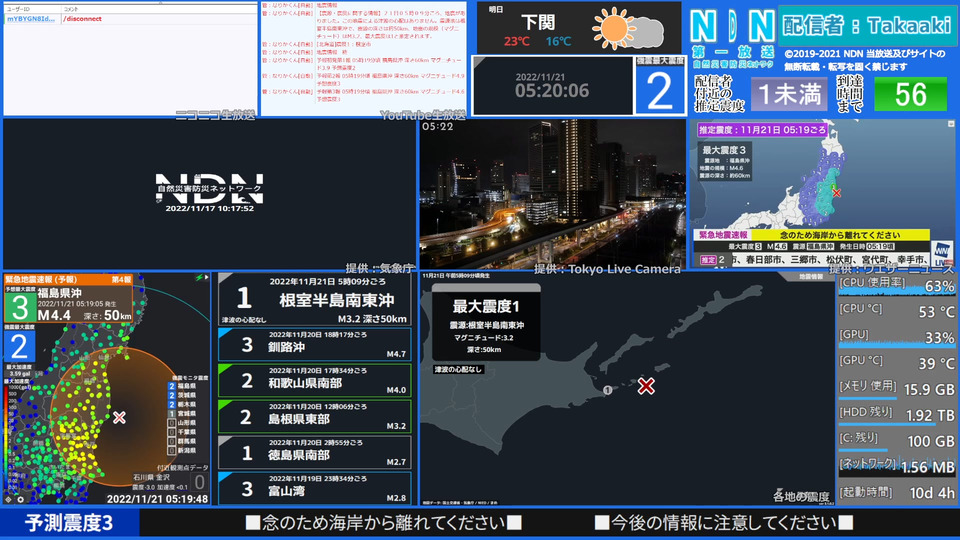Viewport: 960px width, 540px height.
Task: Click the 2022/11/21 05:19:48 timestamp on the seismic map
Action: click(x=157, y=499)
